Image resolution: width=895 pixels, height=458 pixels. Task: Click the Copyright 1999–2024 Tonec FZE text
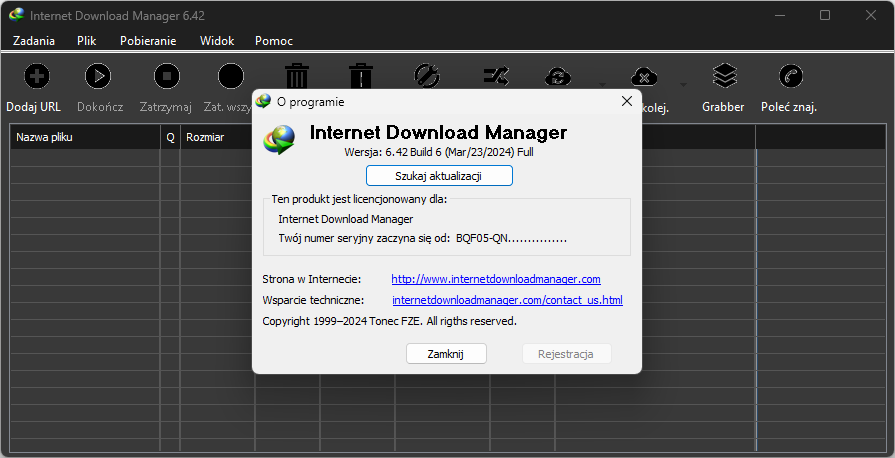(389, 321)
